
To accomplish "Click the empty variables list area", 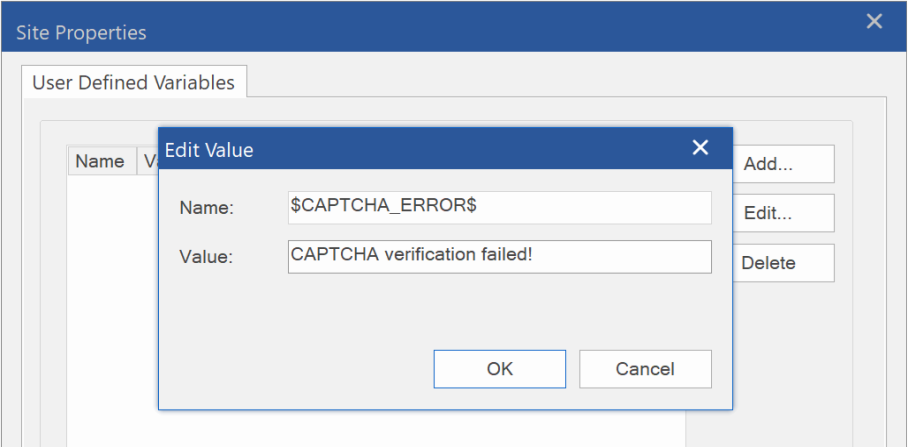I will point(110,300).
